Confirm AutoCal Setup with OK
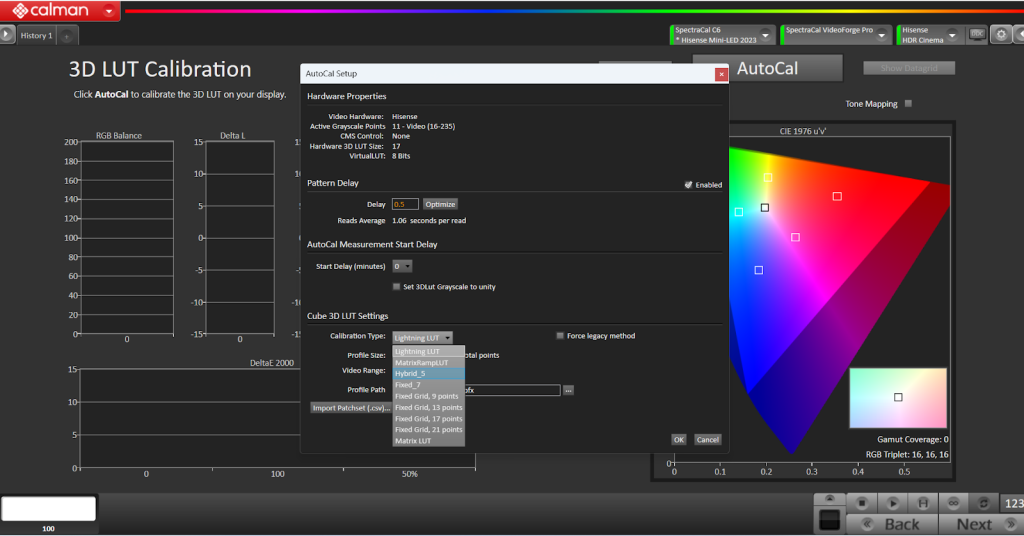 point(679,439)
